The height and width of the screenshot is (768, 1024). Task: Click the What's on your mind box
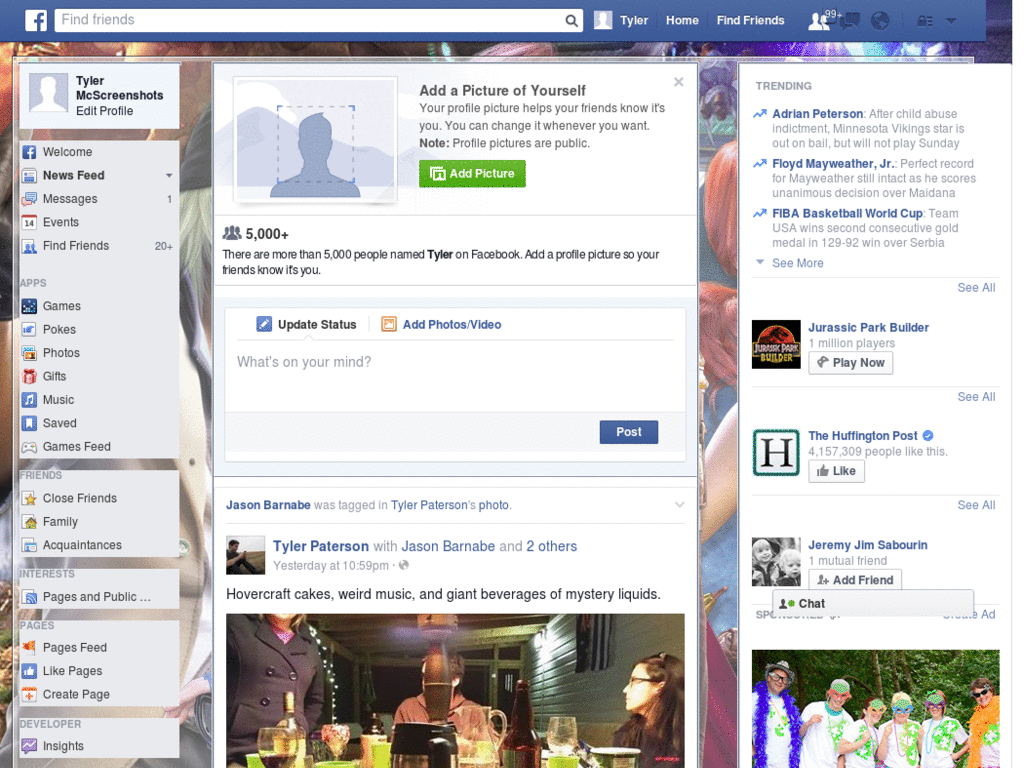pos(455,376)
